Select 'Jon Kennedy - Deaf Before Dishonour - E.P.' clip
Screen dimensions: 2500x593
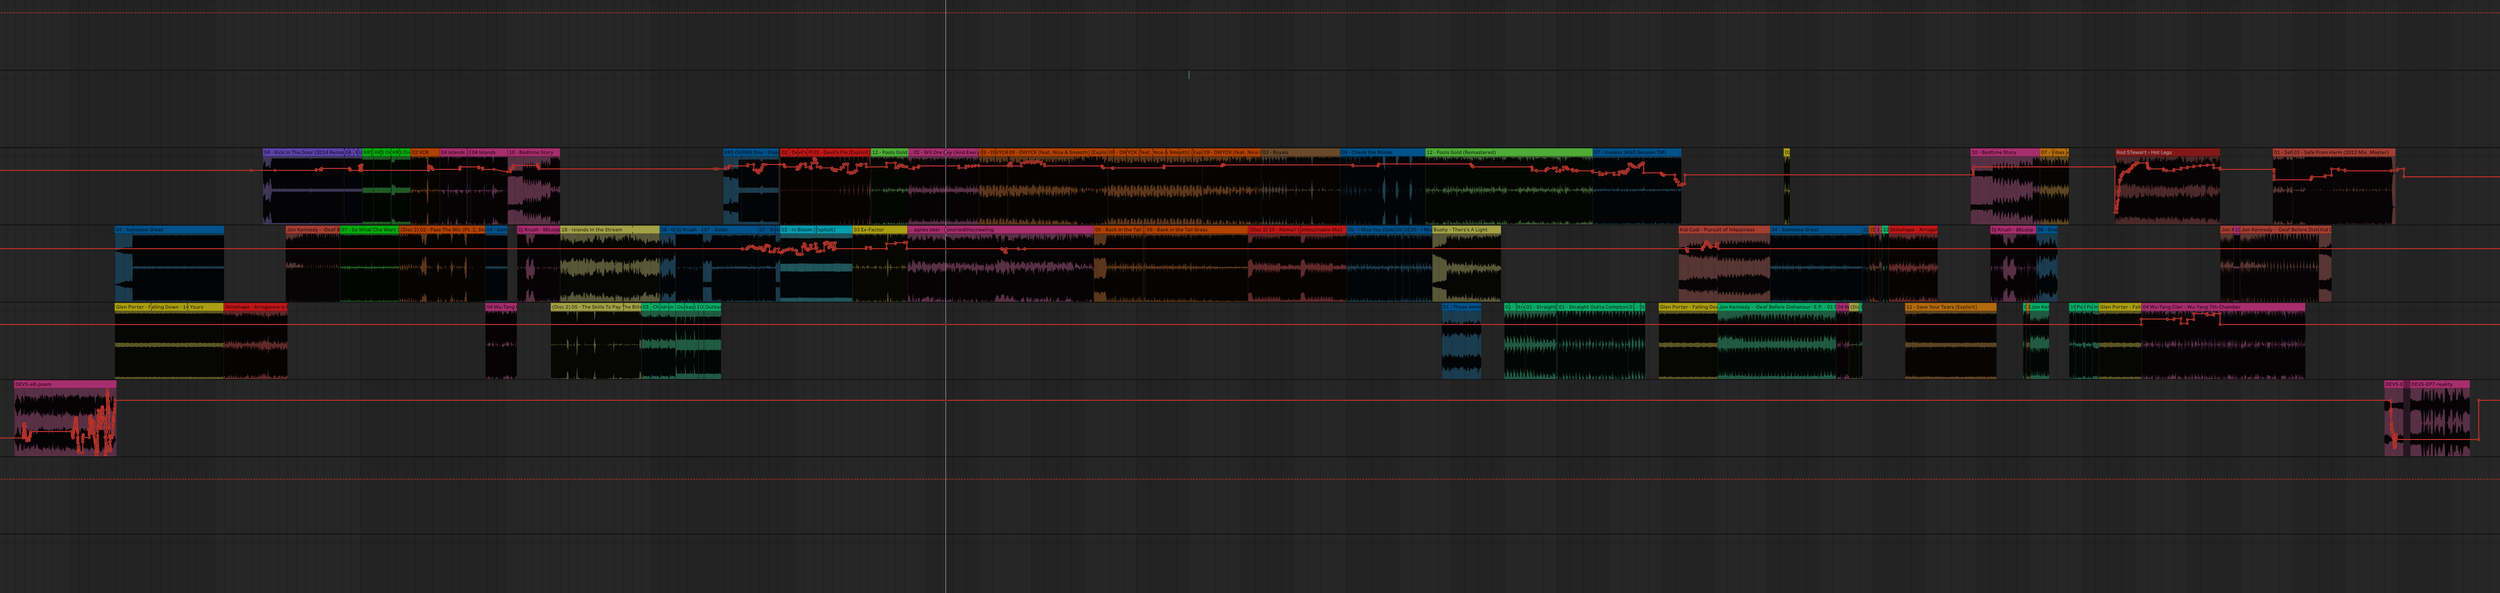coord(1776,341)
